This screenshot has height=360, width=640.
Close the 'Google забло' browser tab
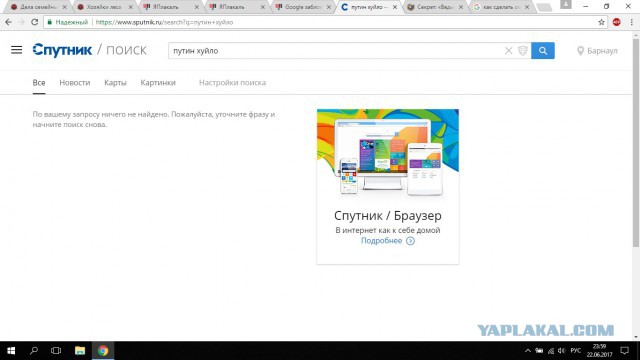329,7
